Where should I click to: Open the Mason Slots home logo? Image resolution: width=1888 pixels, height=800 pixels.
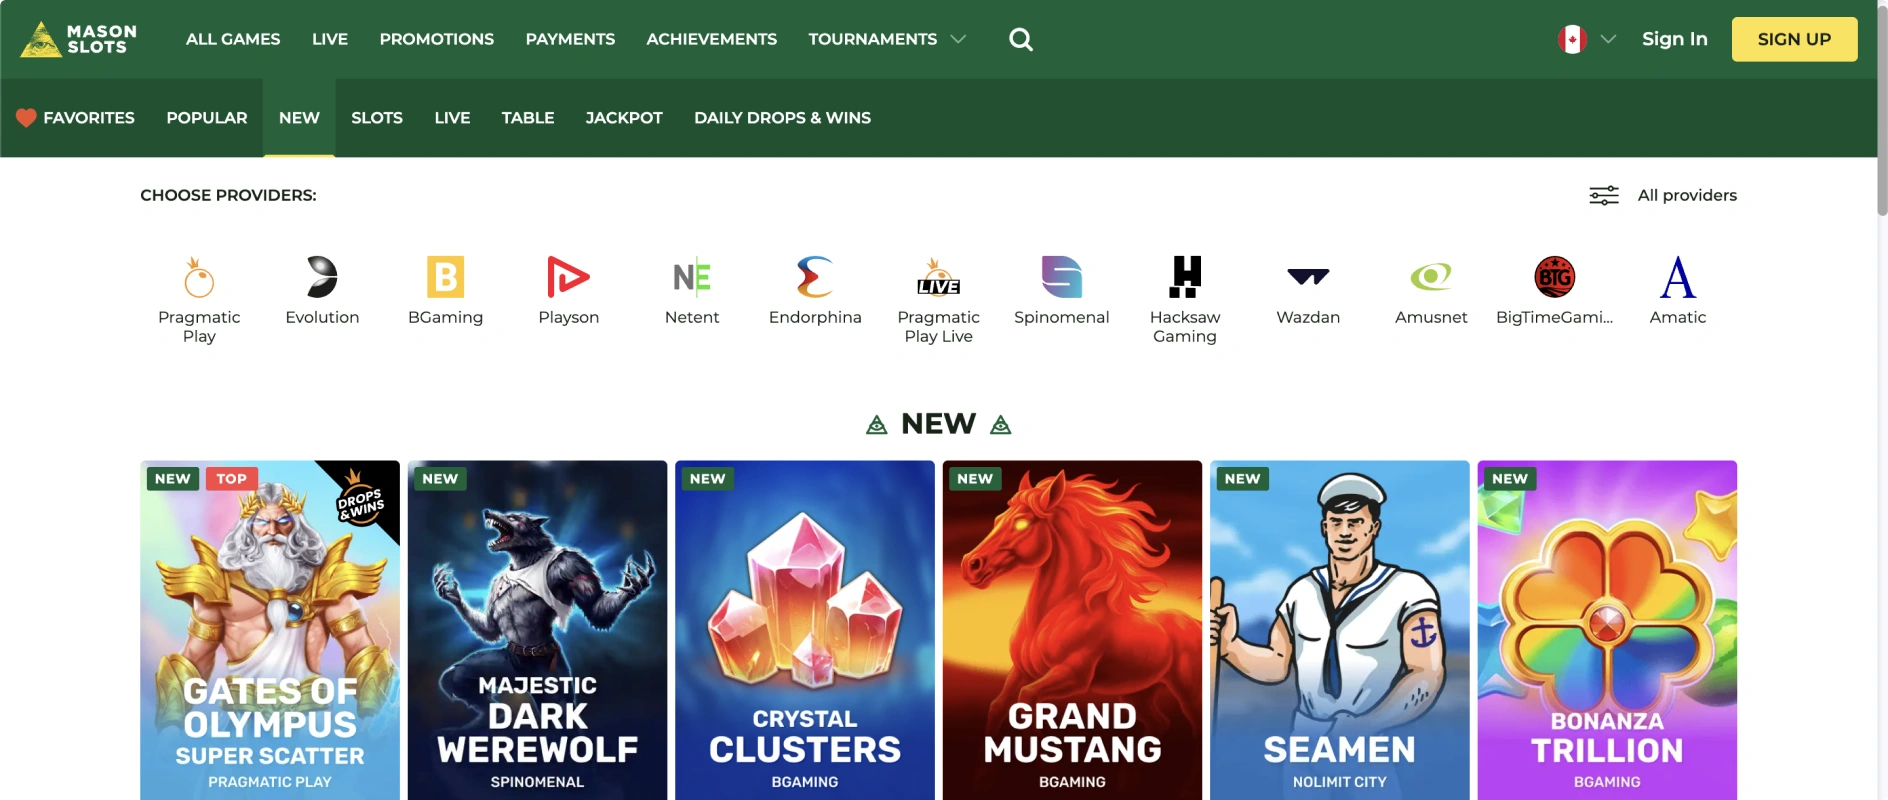pos(79,39)
